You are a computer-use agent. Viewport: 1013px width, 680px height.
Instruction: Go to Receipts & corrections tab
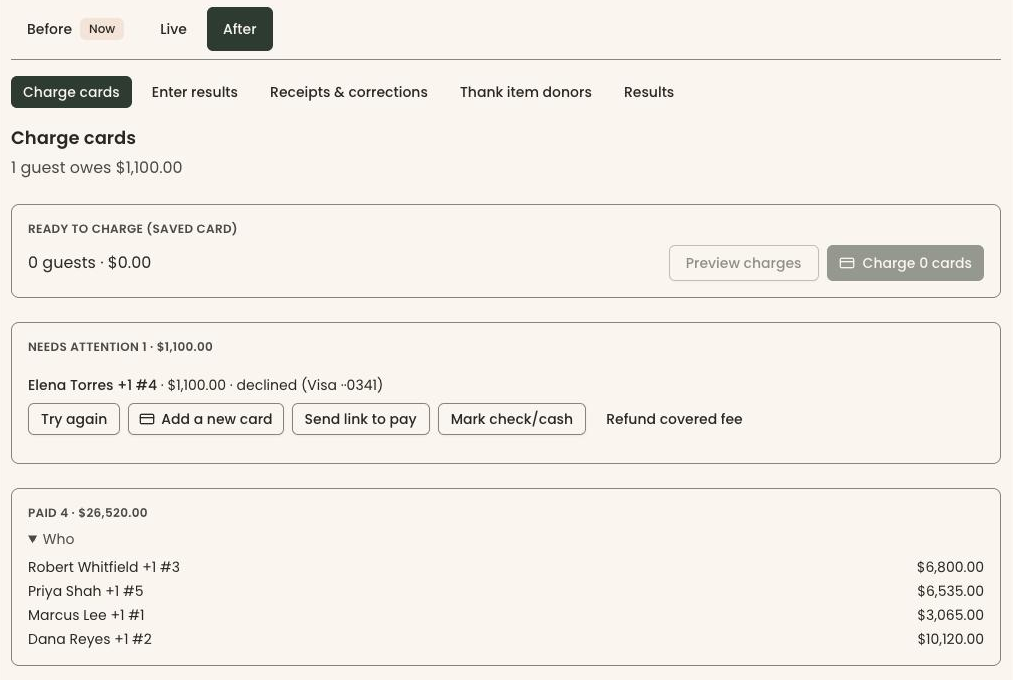[x=349, y=92]
